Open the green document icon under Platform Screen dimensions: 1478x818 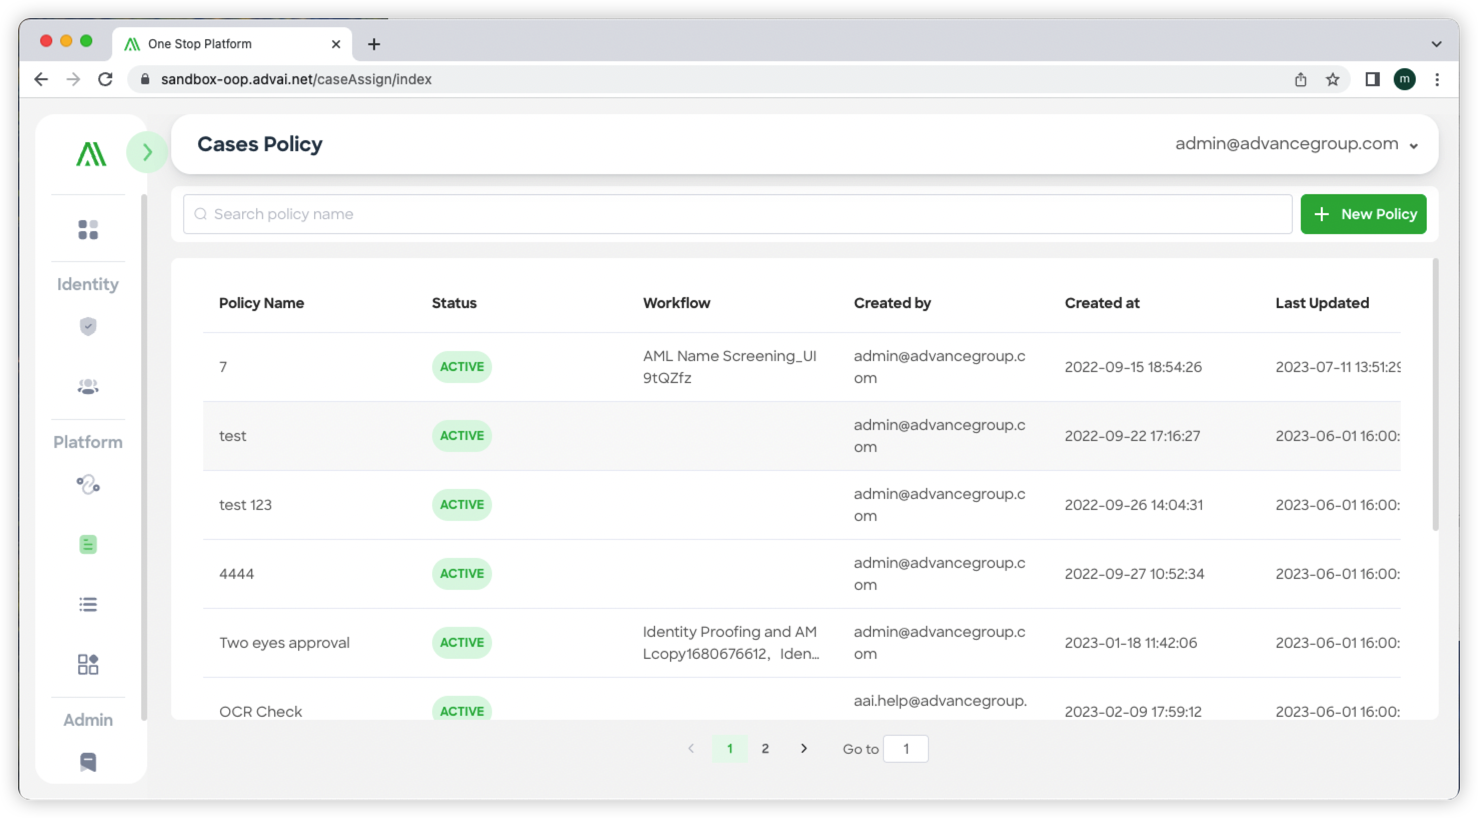(x=88, y=544)
